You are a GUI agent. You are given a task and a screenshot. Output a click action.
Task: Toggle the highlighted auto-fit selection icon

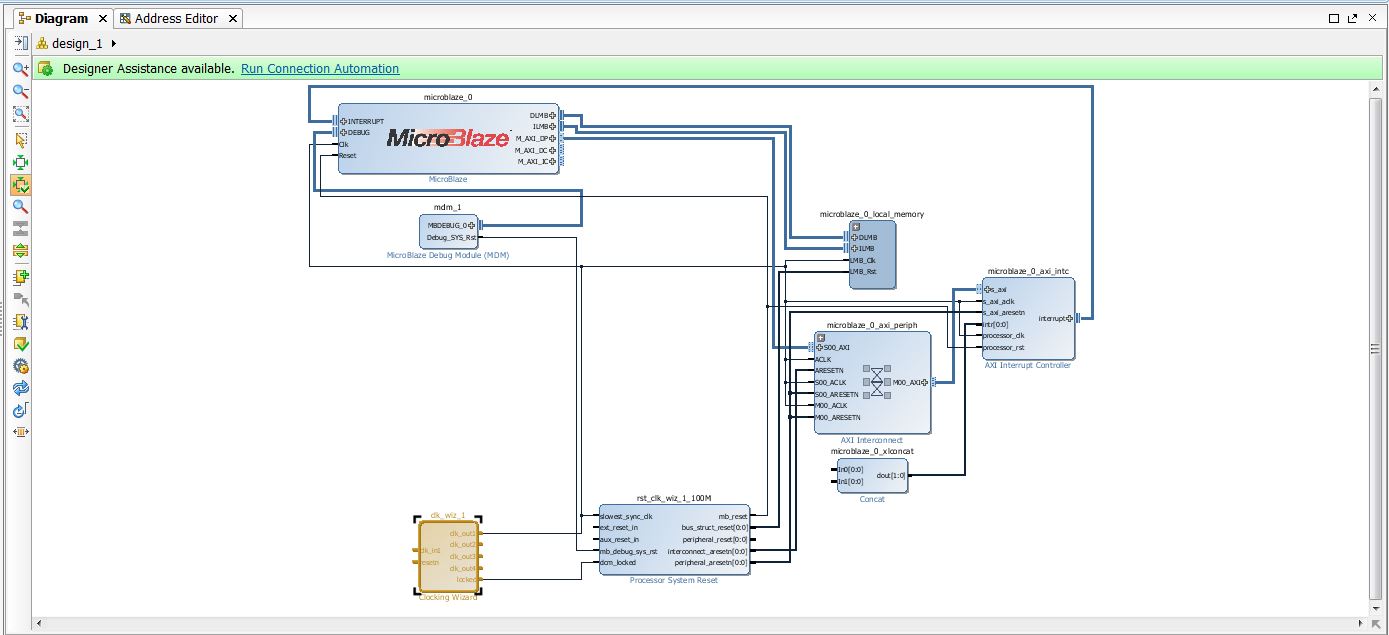[x=20, y=185]
